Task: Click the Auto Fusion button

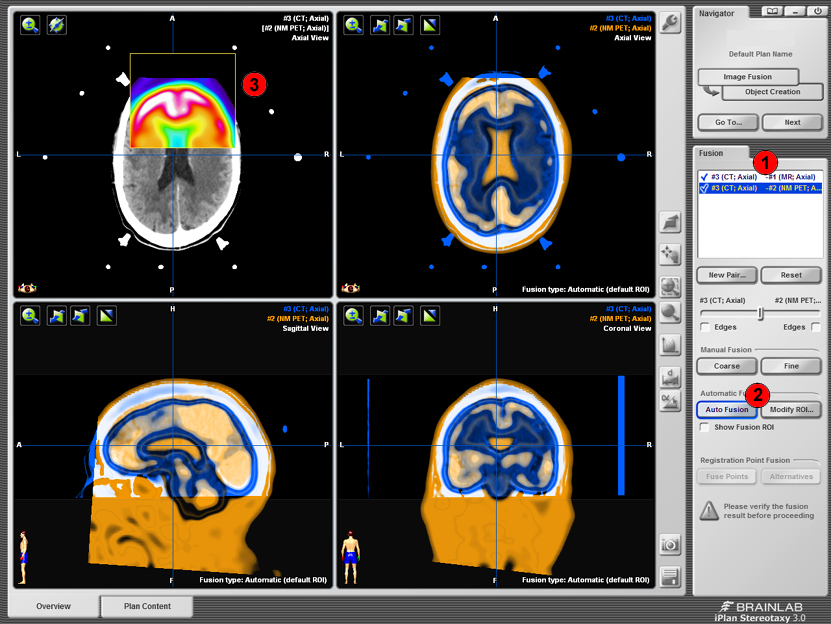Action: pos(726,409)
